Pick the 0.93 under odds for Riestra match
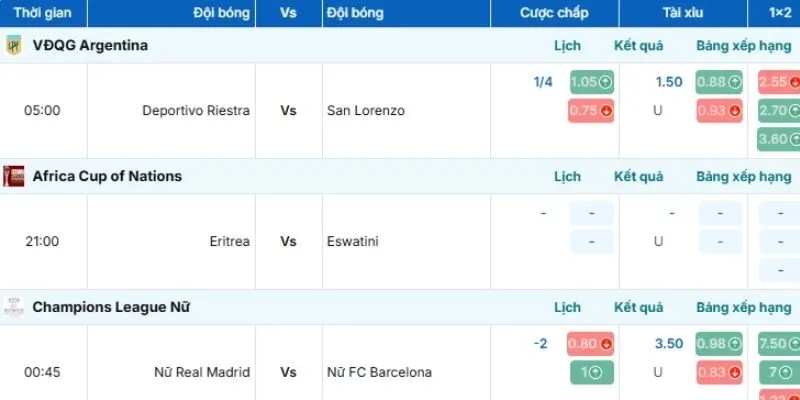This screenshot has height=400, width=800. click(719, 111)
